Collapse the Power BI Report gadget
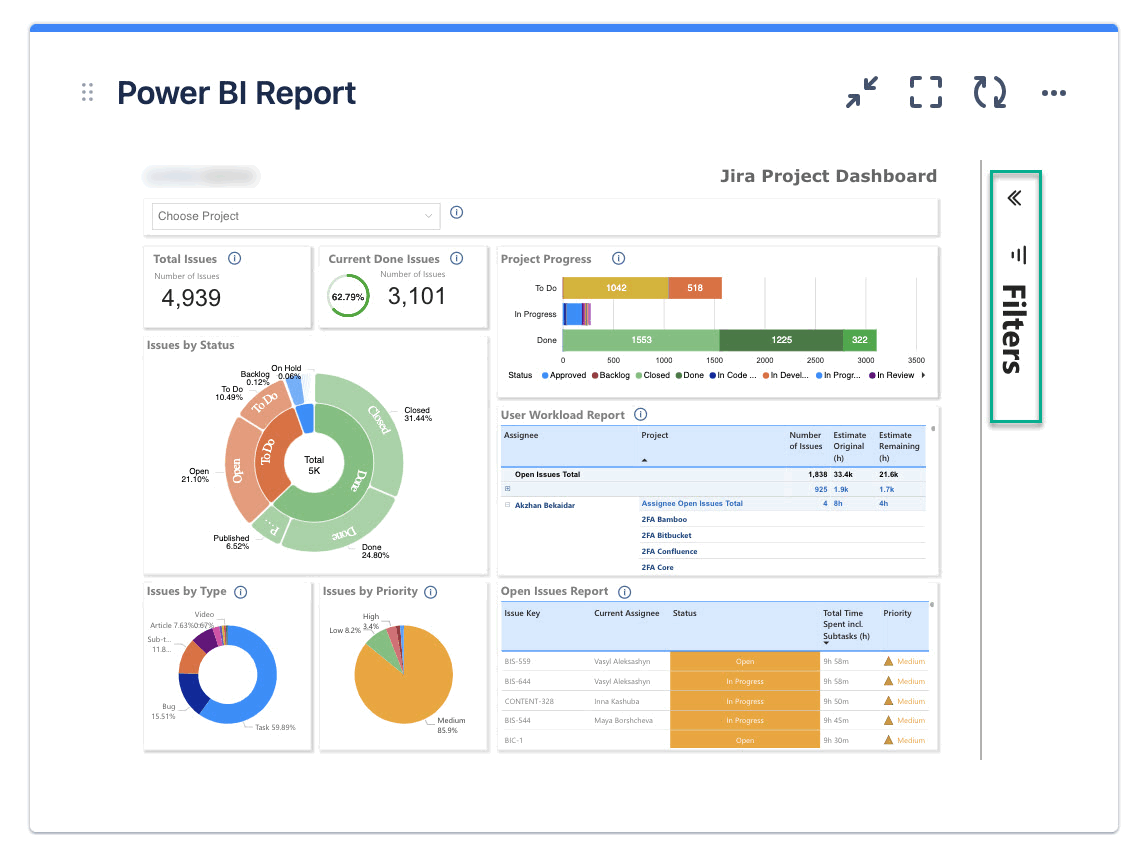 pos(861,92)
